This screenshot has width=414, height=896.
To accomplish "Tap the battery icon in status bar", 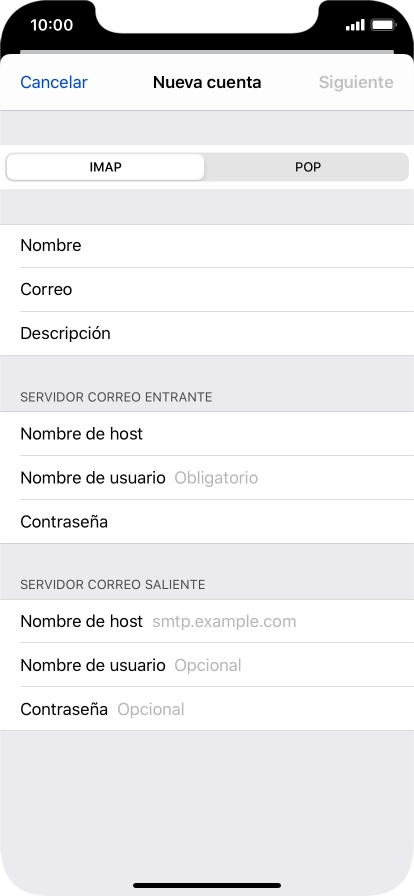I will pyautogui.click(x=383, y=25).
